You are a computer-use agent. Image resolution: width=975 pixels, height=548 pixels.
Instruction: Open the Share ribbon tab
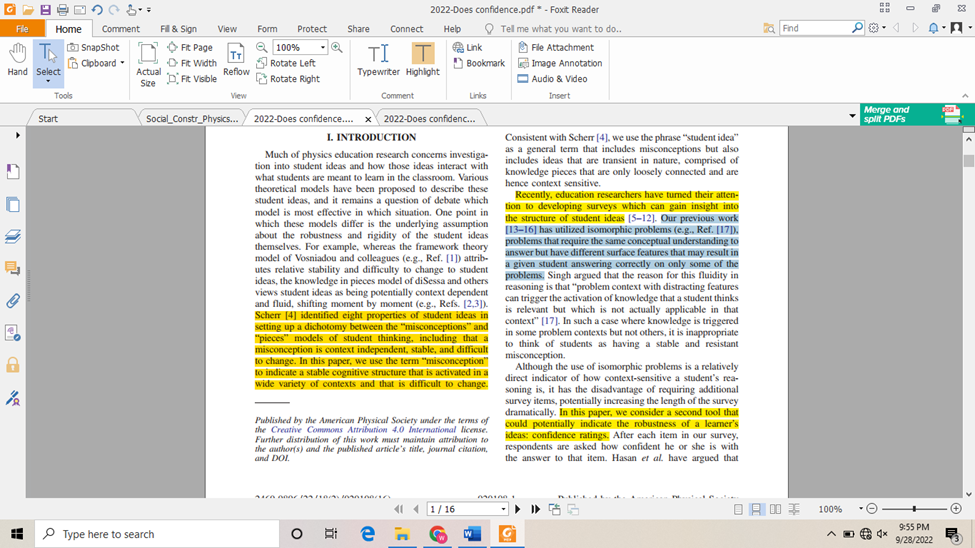click(x=358, y=29)
